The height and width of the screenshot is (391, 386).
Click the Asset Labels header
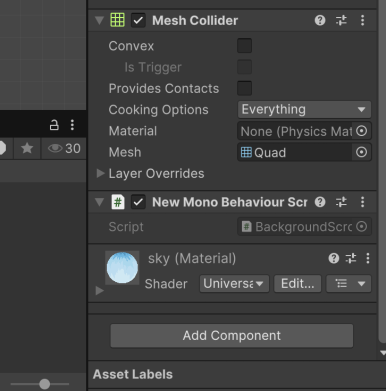click(133, 374)
